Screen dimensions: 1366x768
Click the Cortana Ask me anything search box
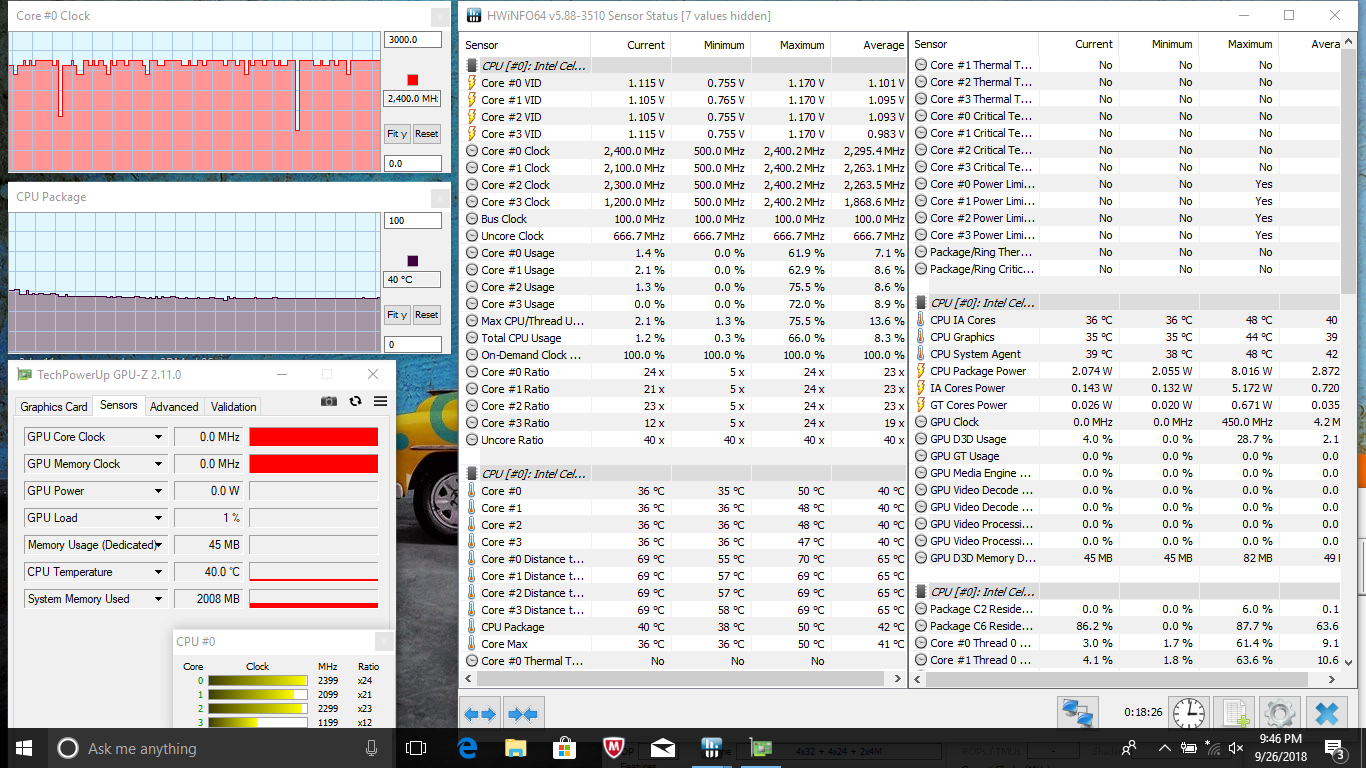(218, 748)
